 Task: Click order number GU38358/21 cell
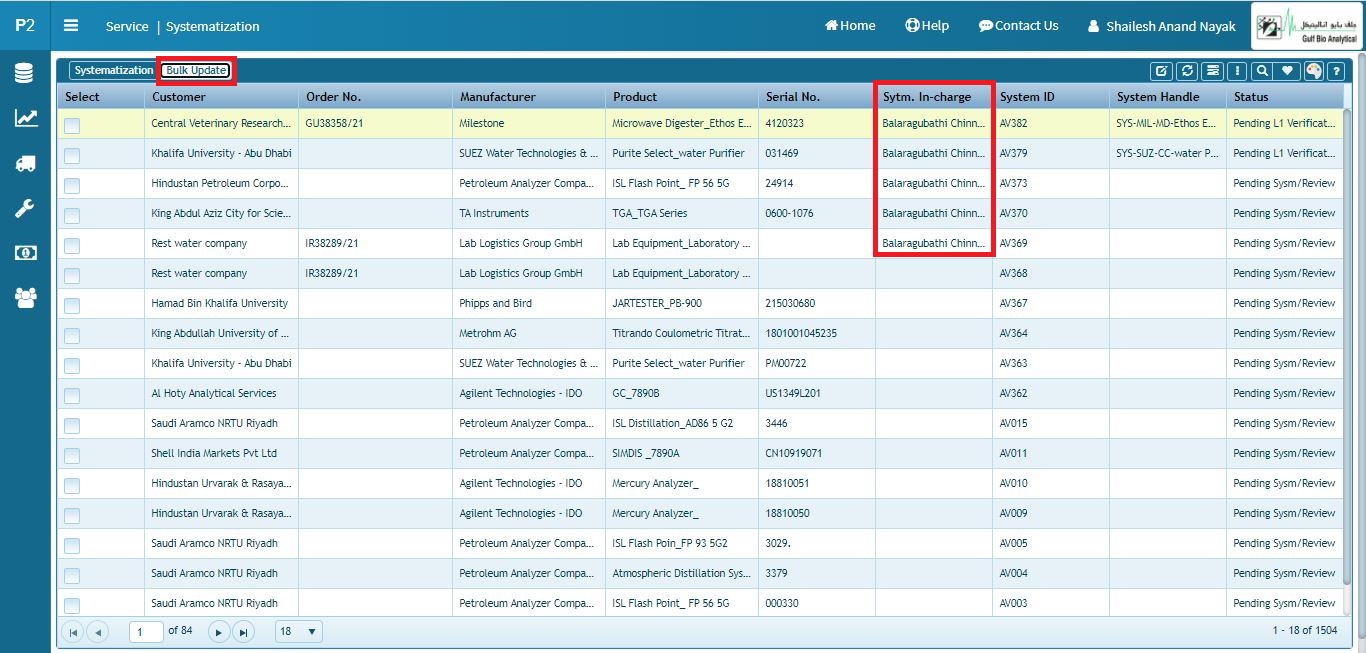pyautogui.click(x=375, y=124)
